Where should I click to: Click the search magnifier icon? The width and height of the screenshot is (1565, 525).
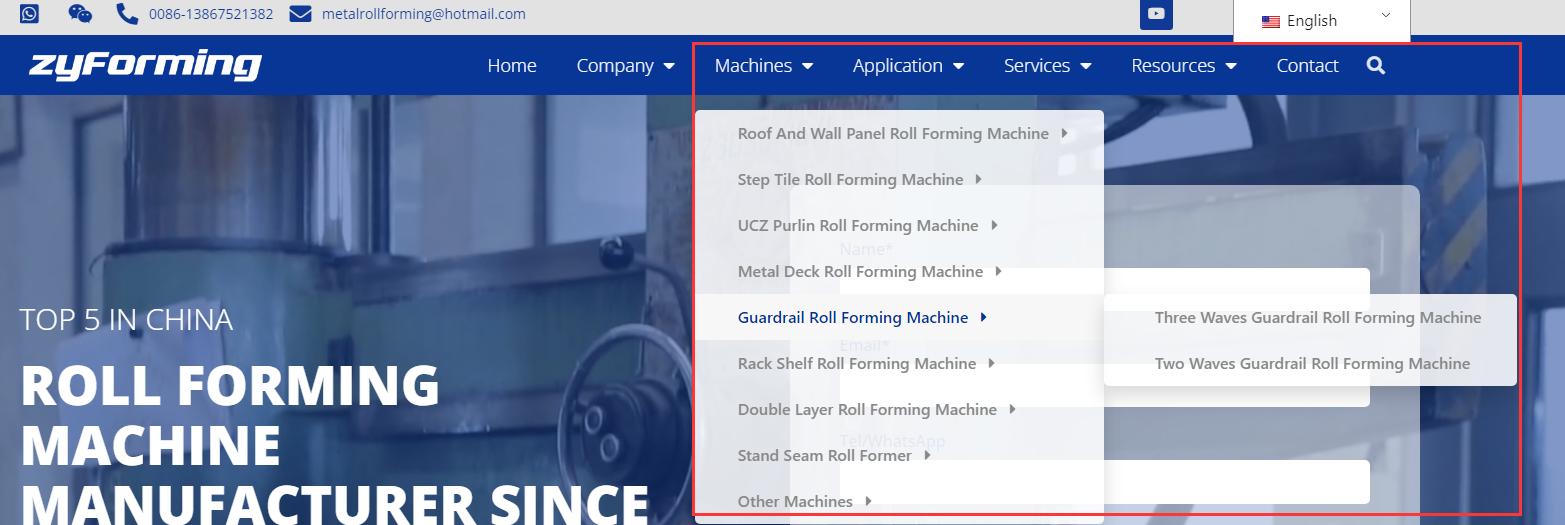pyautogui.click(x=1375, y=66)
